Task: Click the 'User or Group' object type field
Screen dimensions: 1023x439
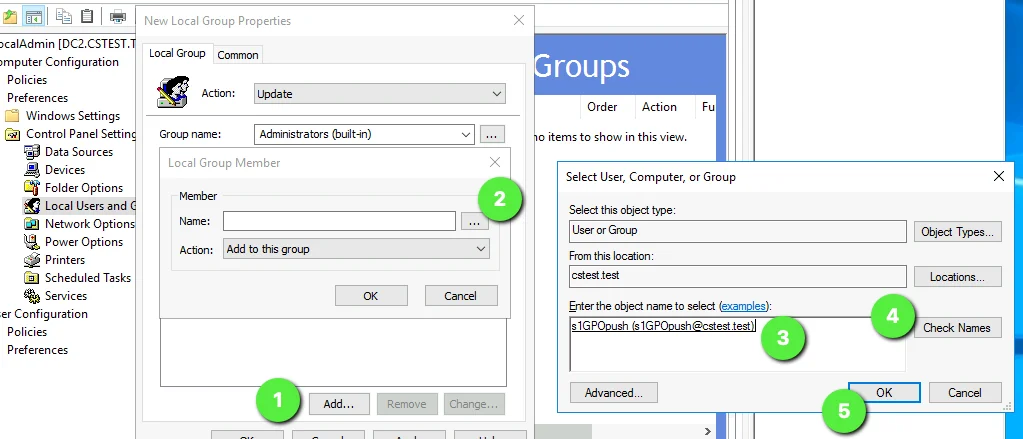Action: 738,230
